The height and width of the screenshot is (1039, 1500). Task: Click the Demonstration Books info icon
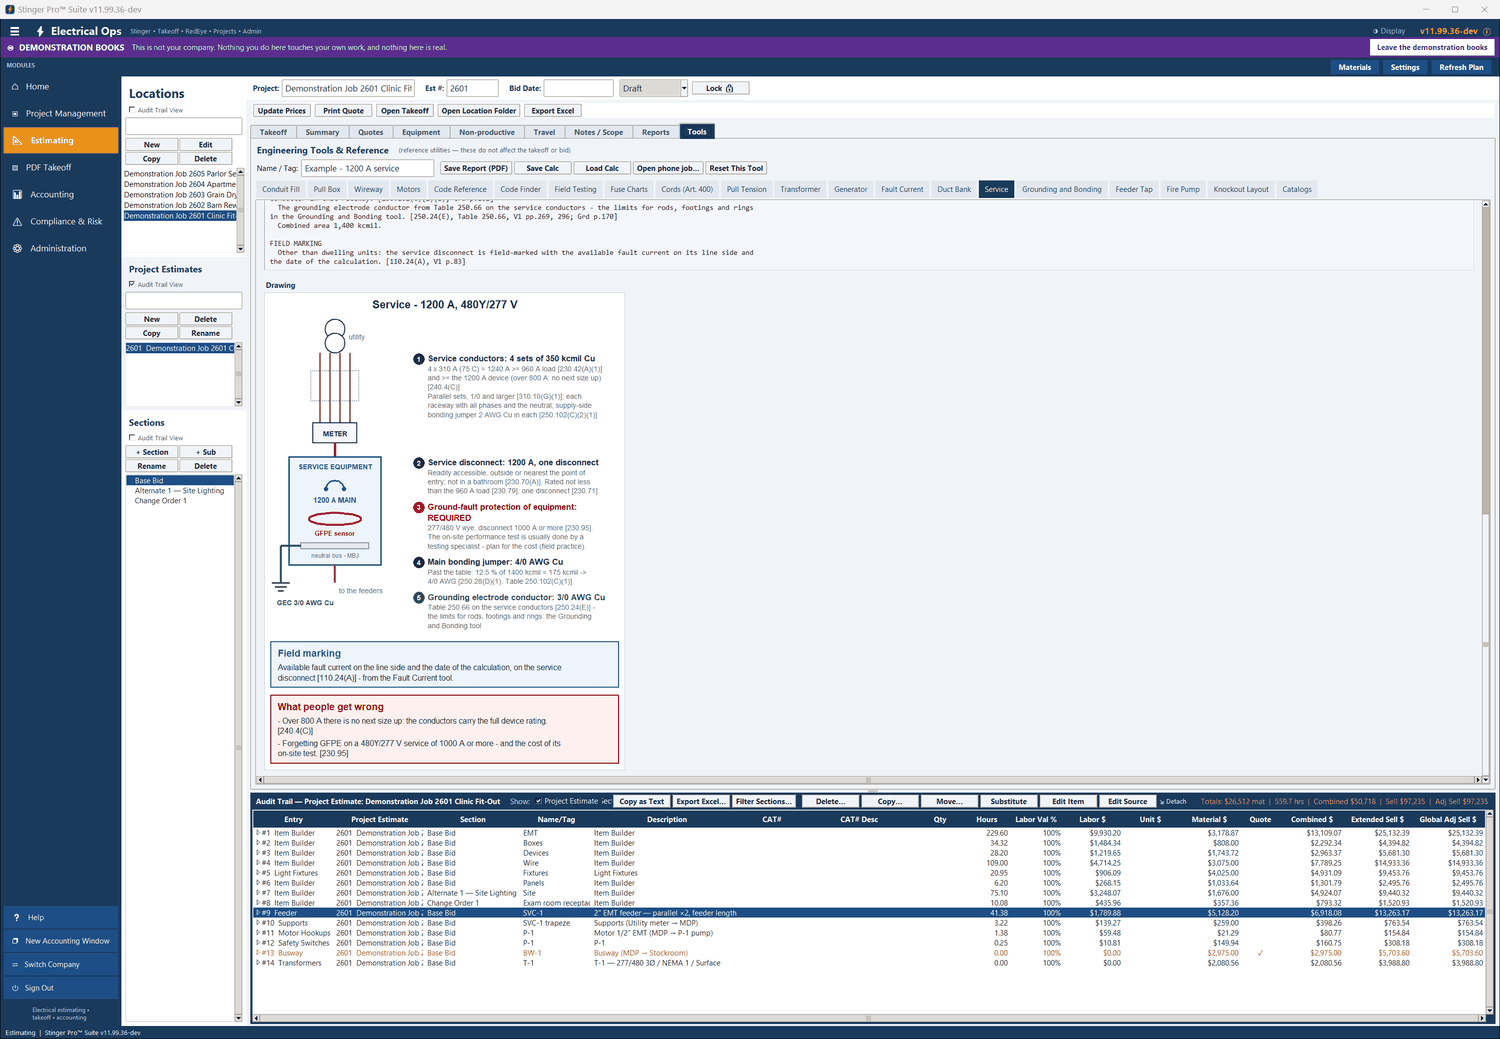11,48
